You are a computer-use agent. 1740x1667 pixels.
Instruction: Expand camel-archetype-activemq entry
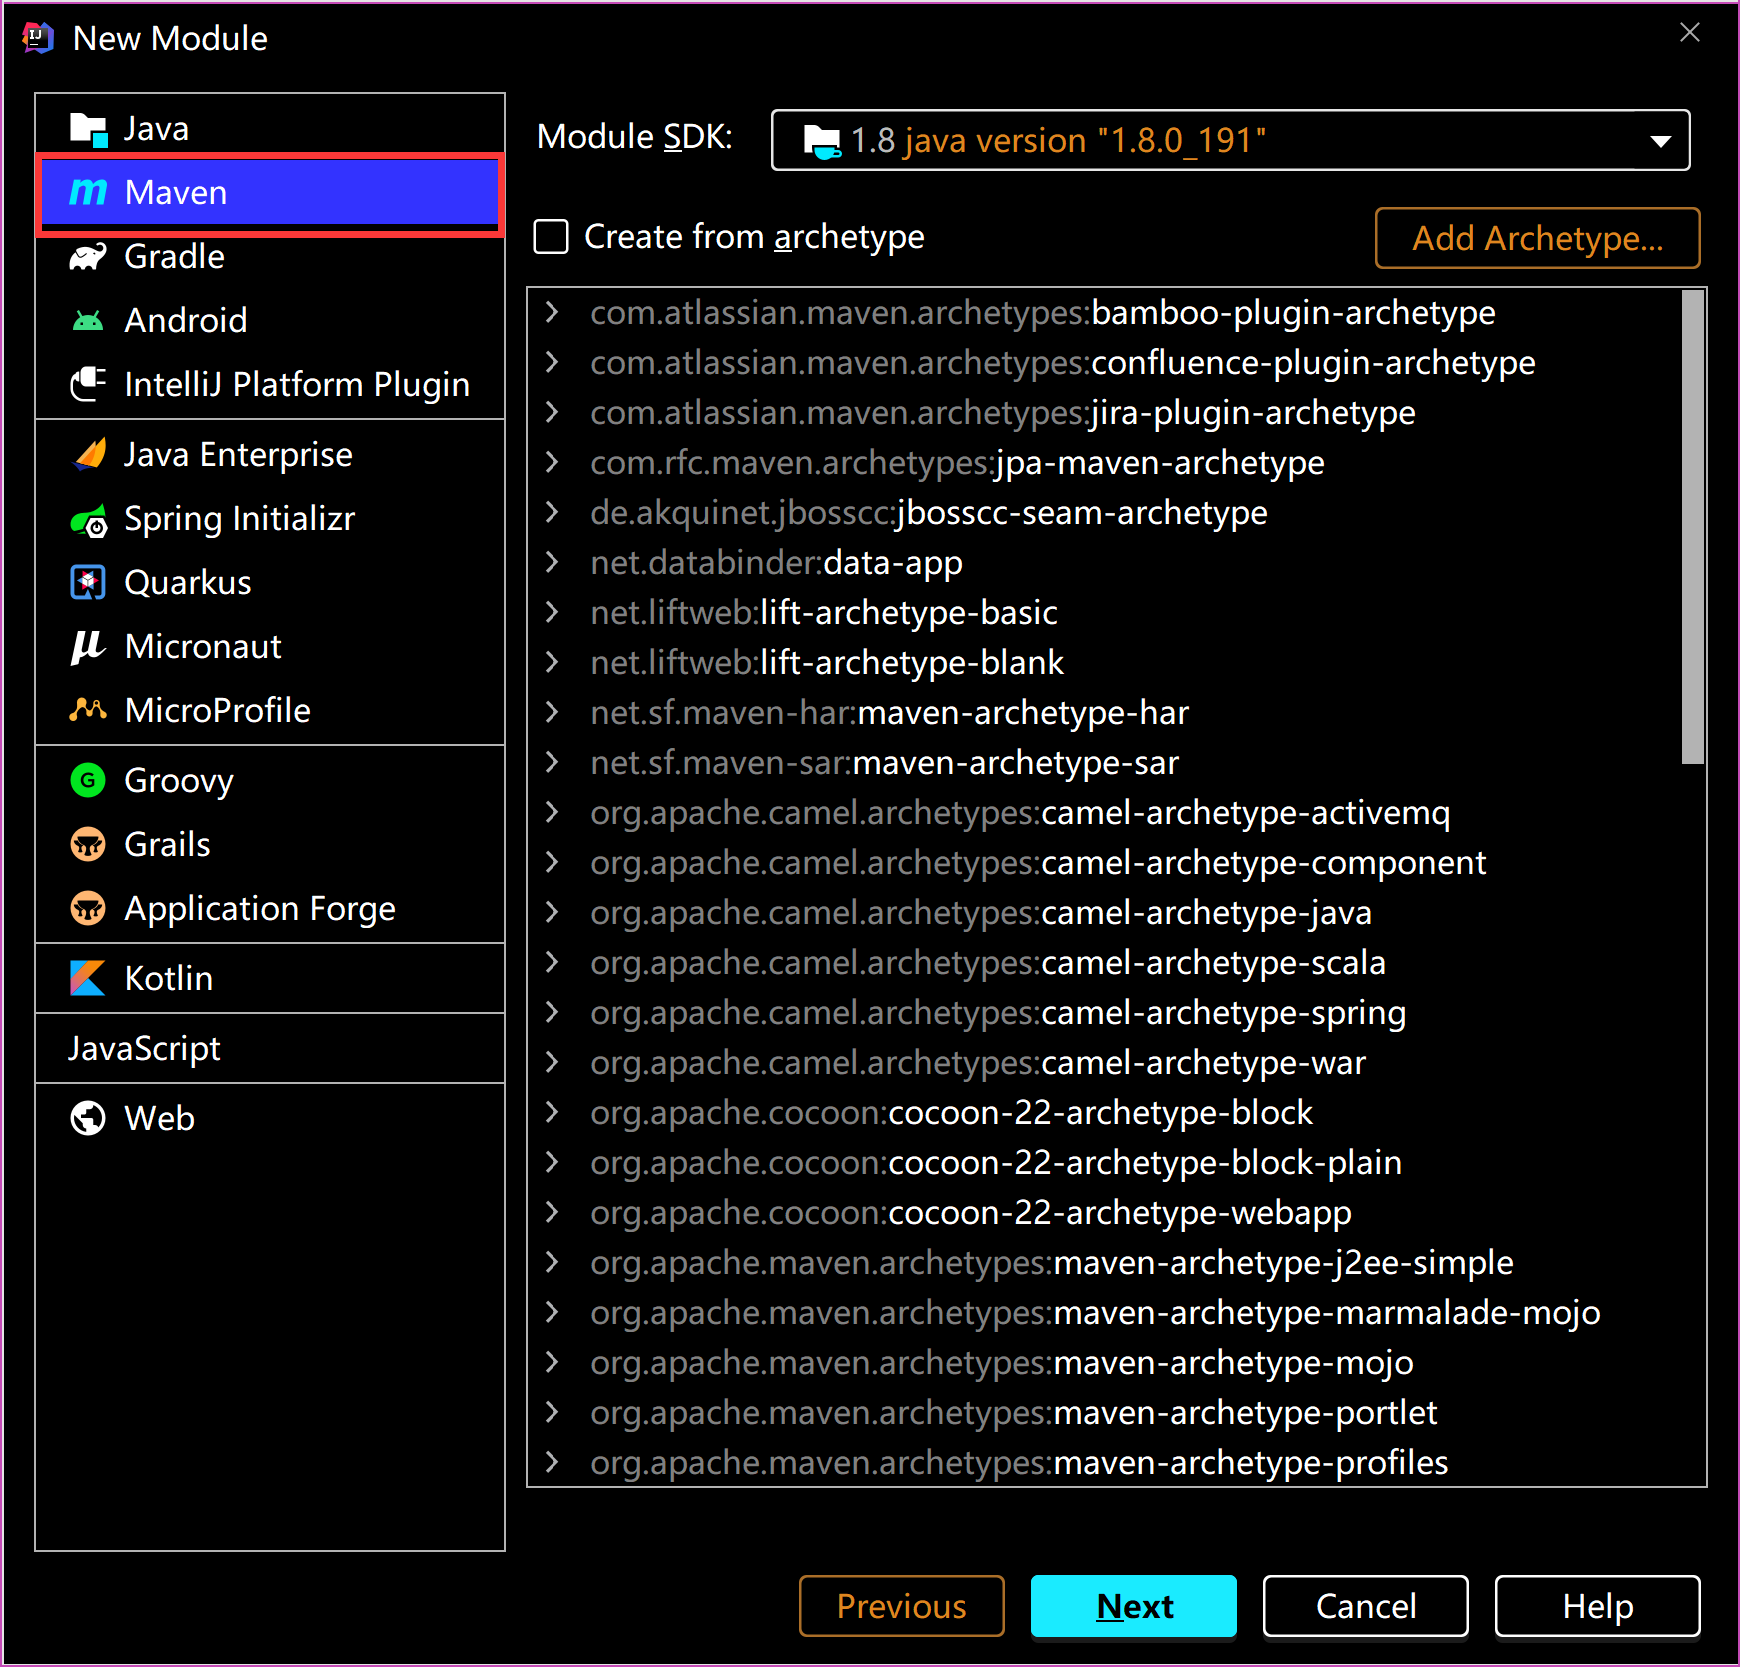click(x=551, y=812)
